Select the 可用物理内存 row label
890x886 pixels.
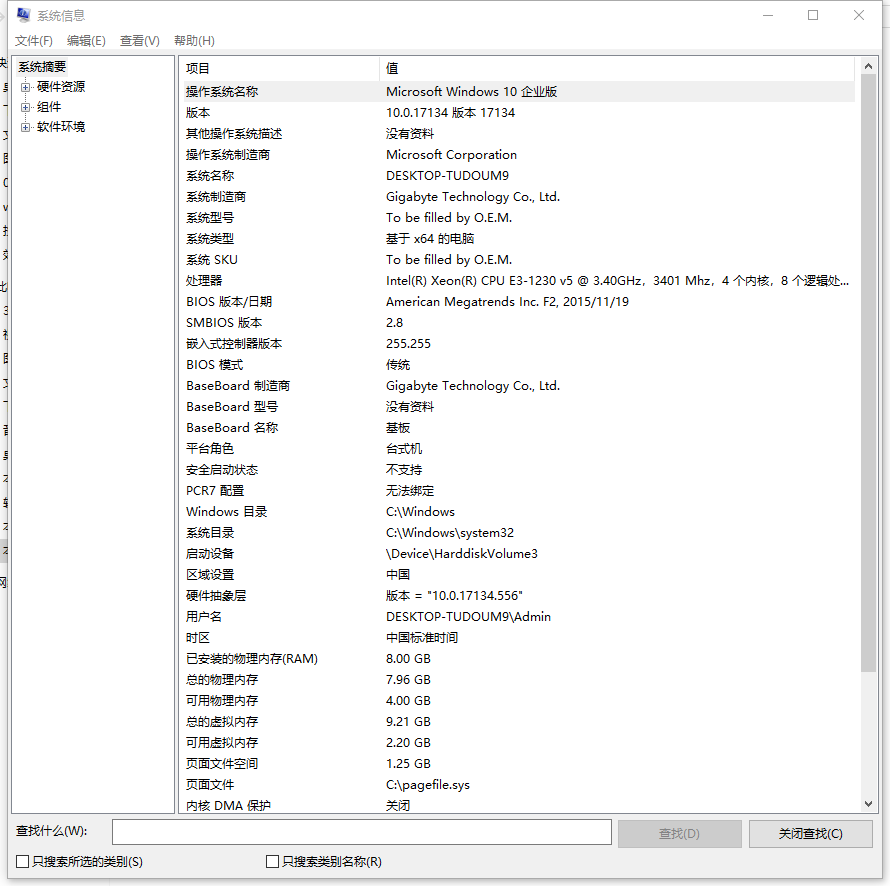(x=222, y=701)
